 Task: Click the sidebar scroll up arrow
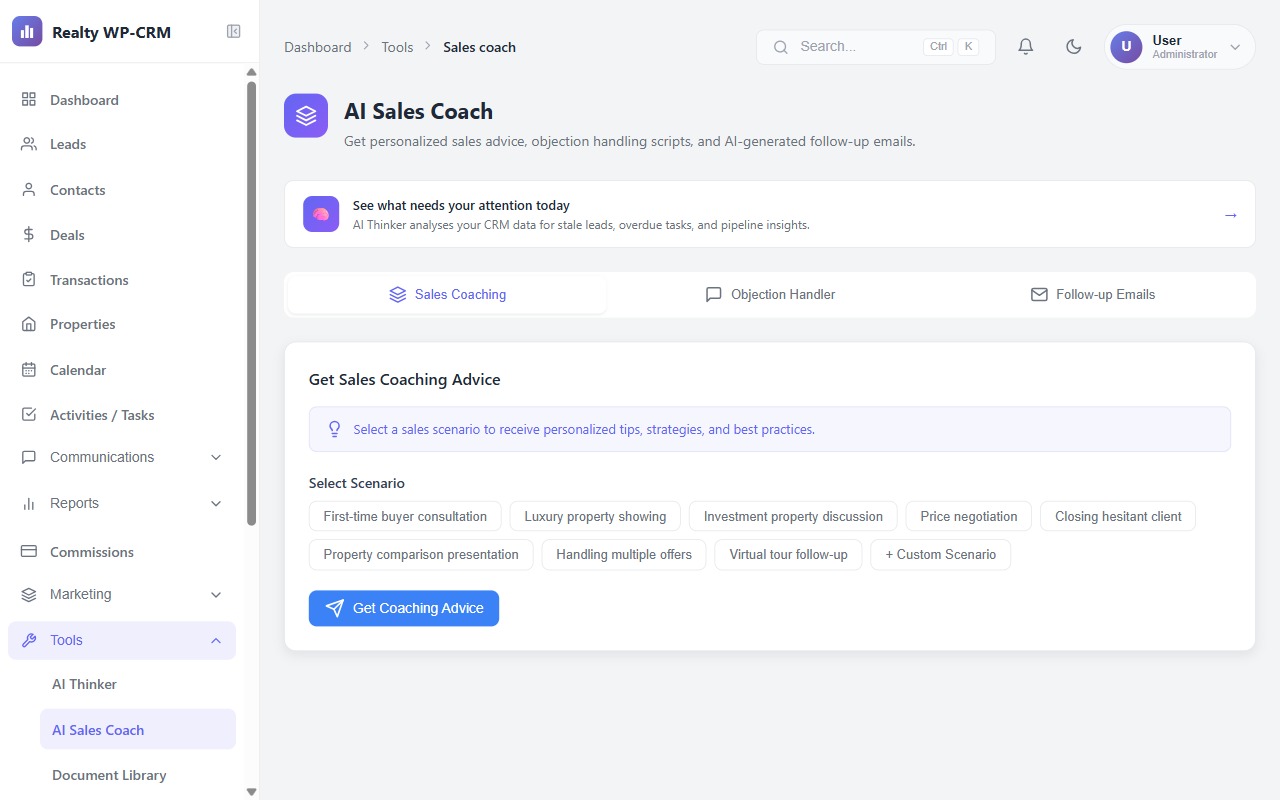pos(251,72)
